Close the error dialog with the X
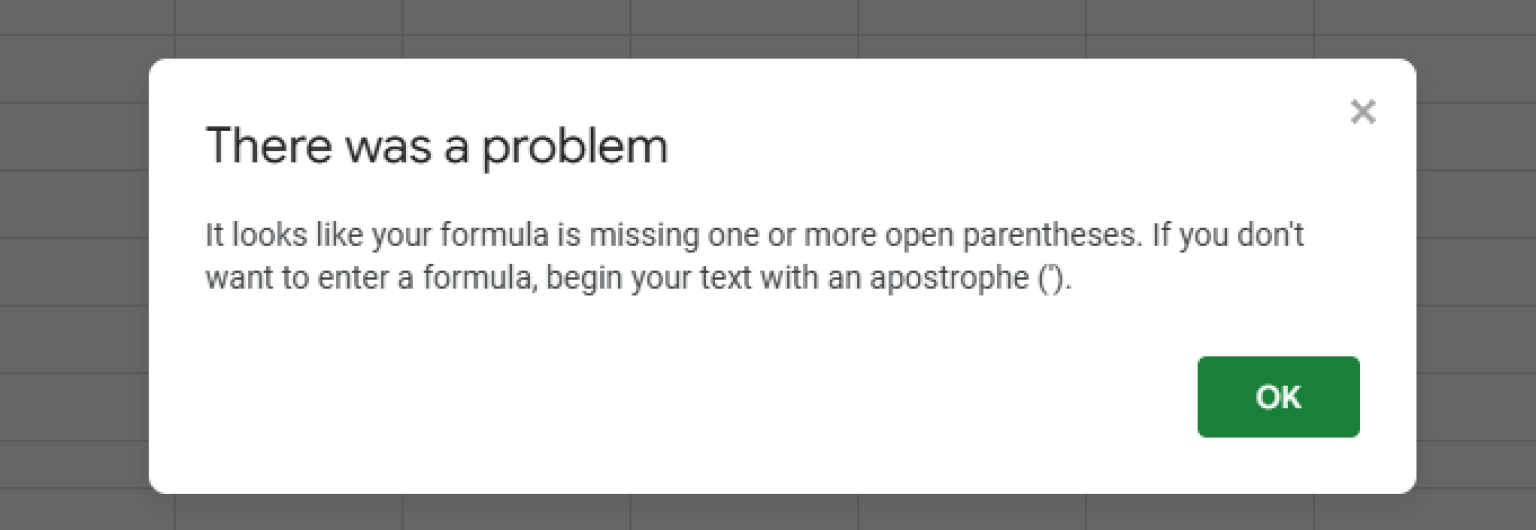 (x=1362, y=112)
